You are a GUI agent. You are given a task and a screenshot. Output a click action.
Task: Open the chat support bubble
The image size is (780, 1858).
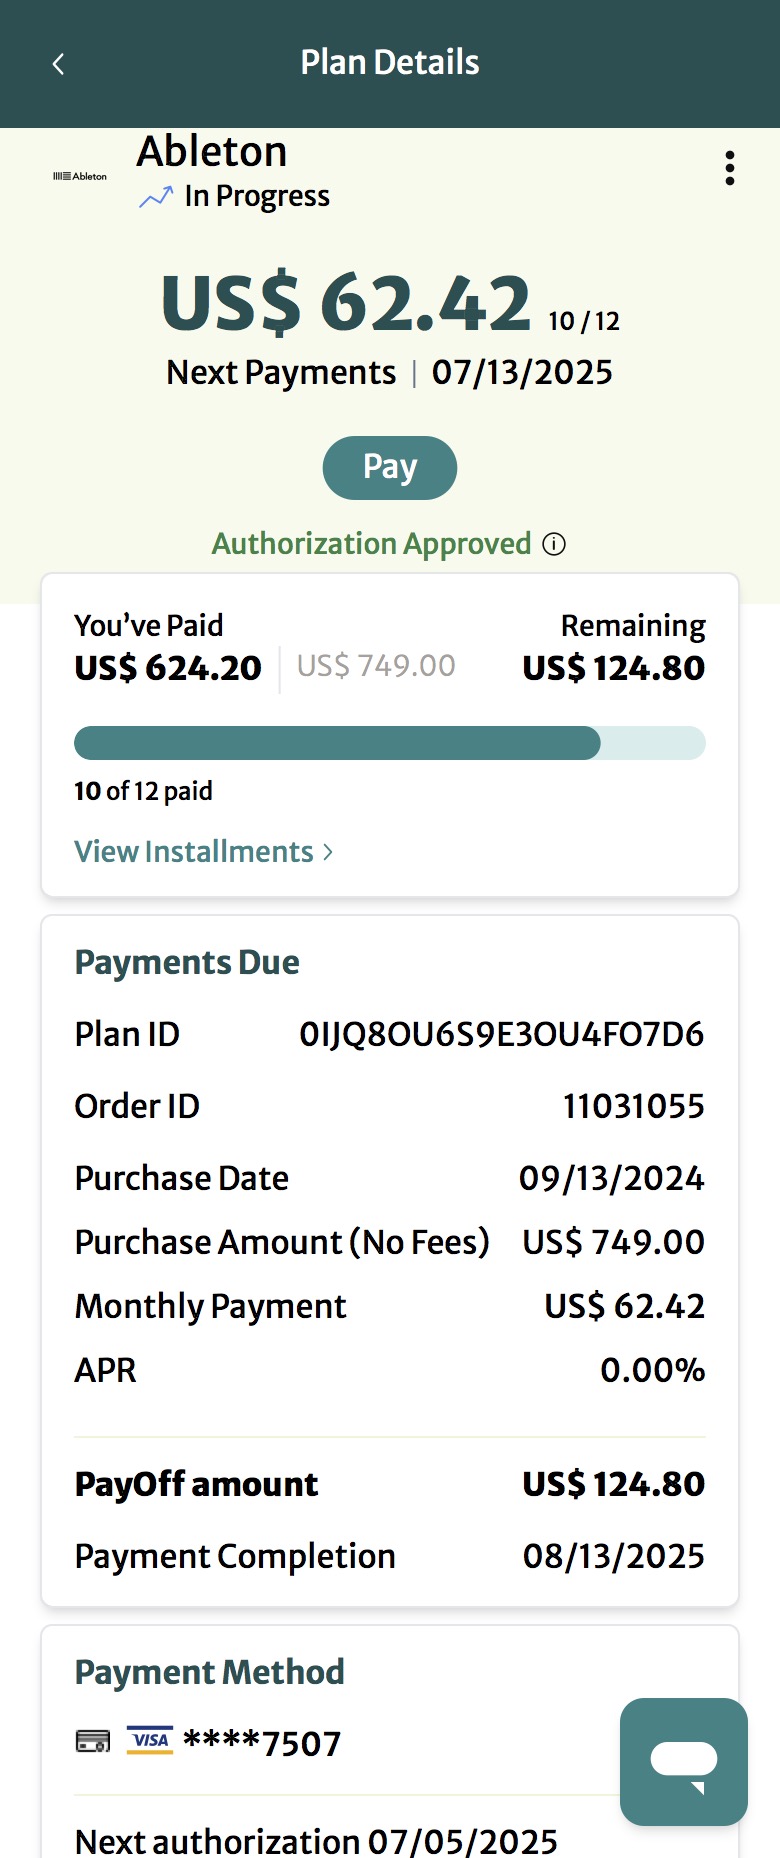(x=684, y=1762)
